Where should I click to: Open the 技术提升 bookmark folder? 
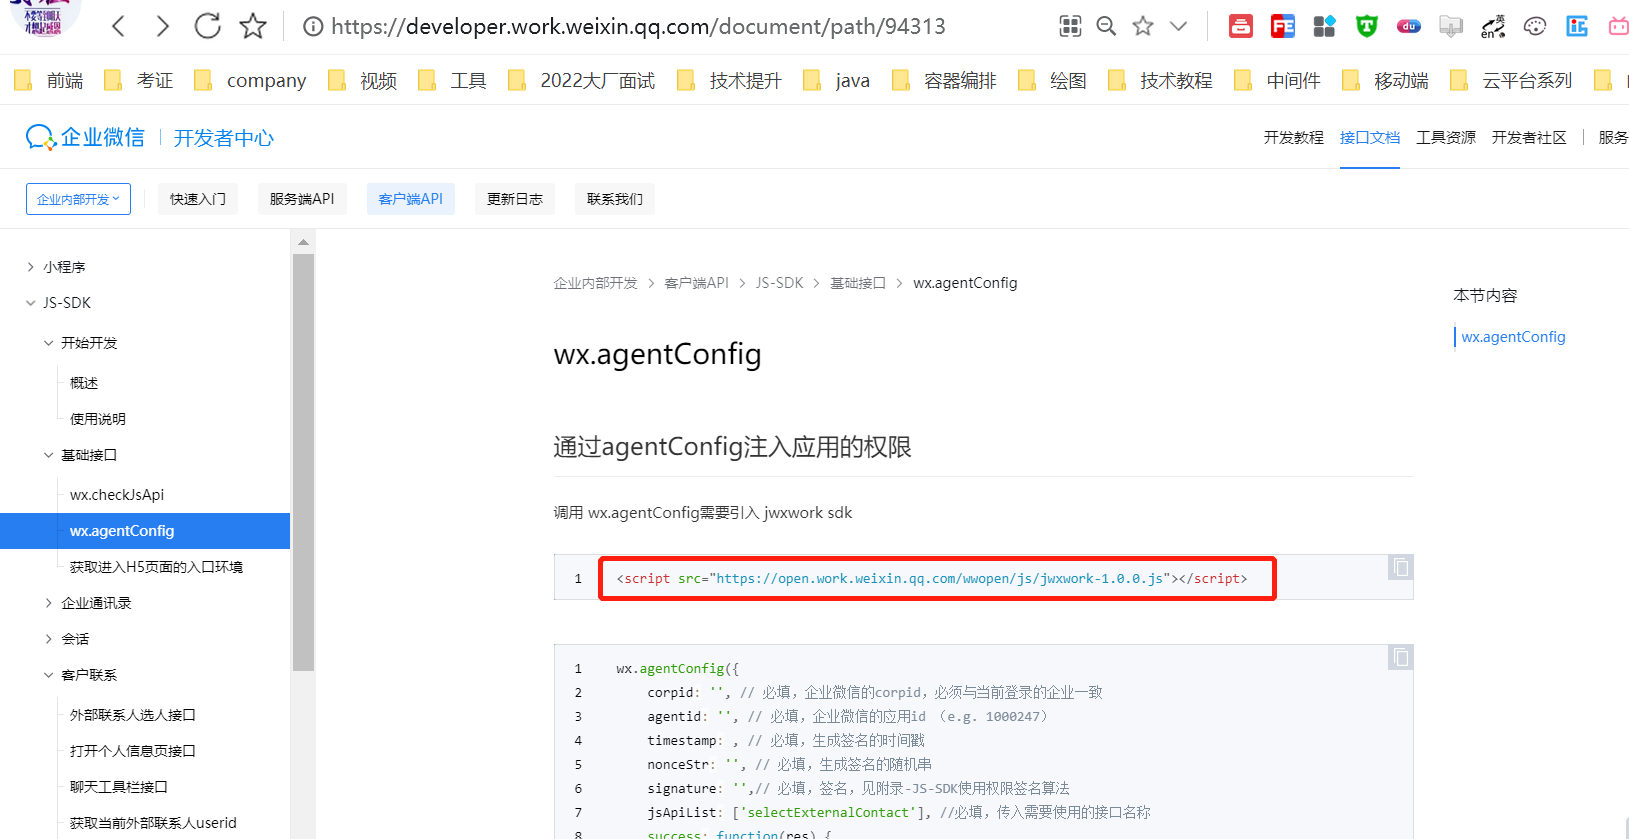point(730,80)
